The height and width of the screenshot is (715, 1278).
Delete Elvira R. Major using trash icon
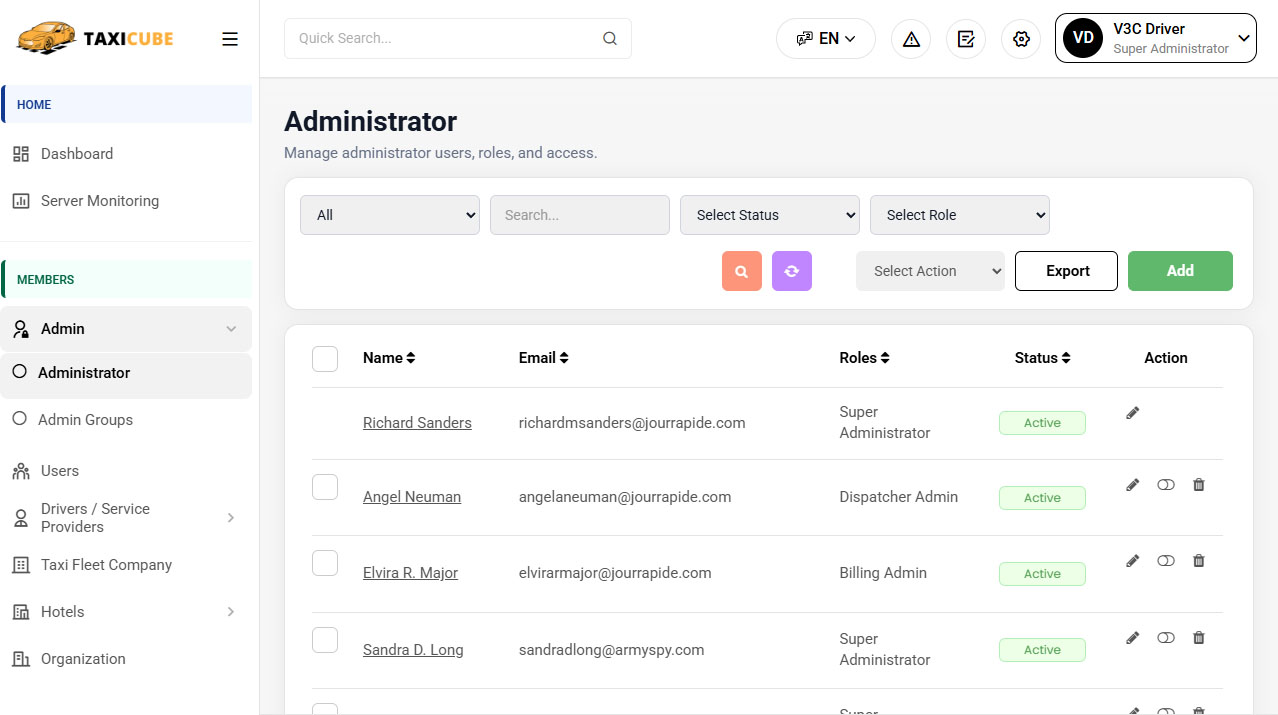[1199, 561]
